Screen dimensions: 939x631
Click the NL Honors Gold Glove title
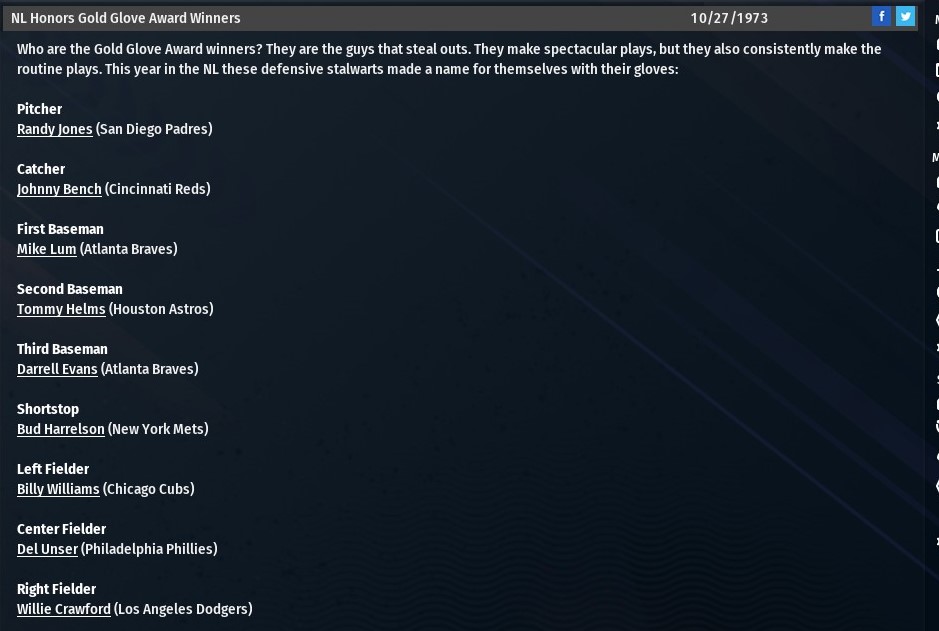click(x=126, y=18)
